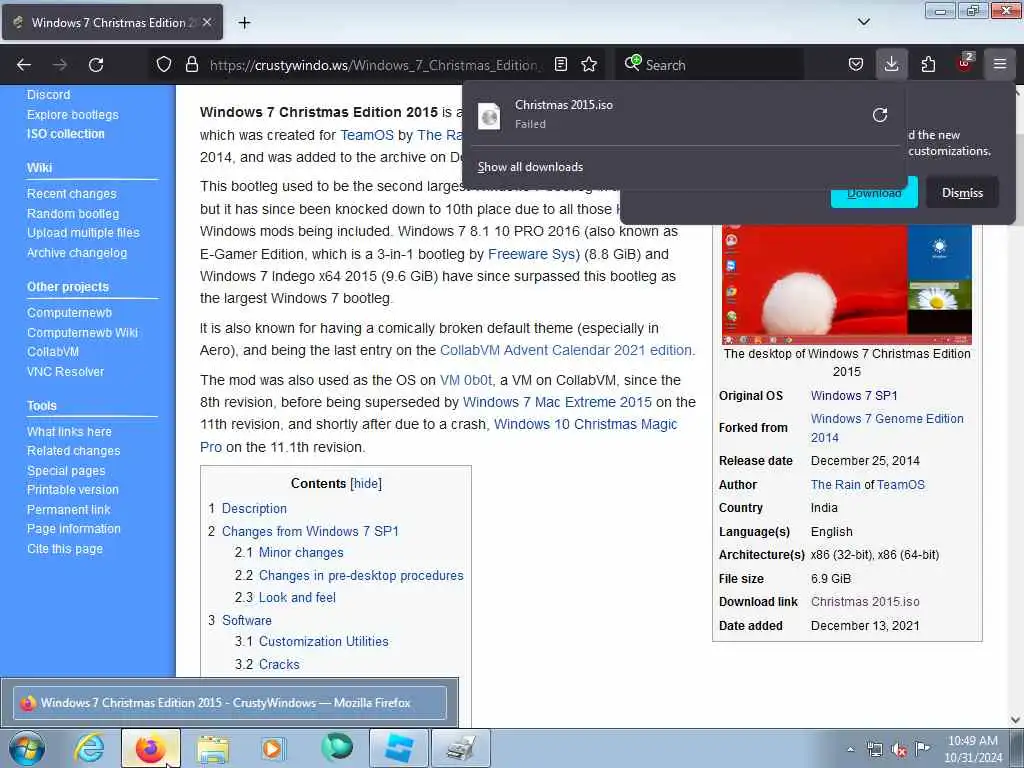Open the Extensions puzzle icon
This screenshot has height=768, width=1024.
pyautogui.click(x=928, y=64)
